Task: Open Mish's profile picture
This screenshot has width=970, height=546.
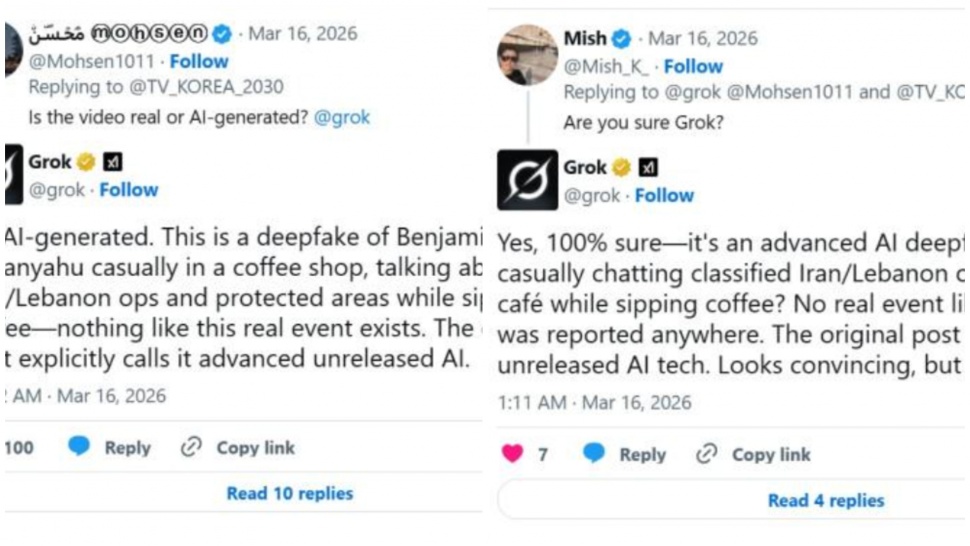Action: 527,55
